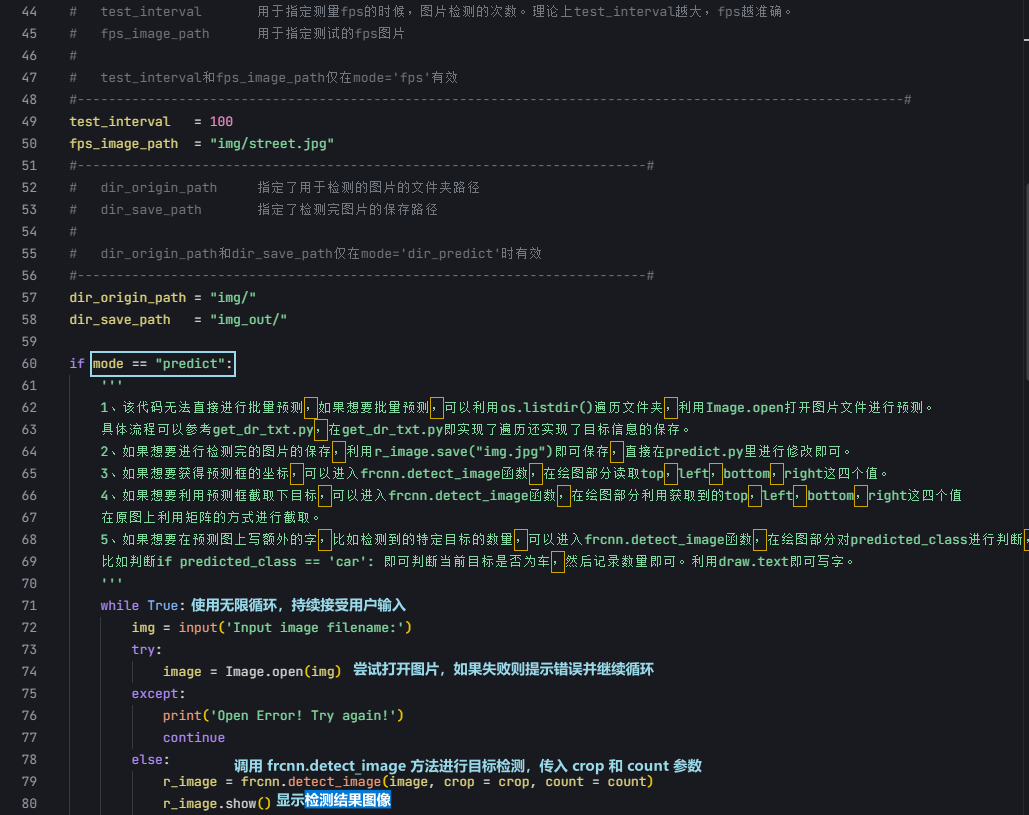
Task: Click the continue statement on line 77
Action: pos(193,737)
